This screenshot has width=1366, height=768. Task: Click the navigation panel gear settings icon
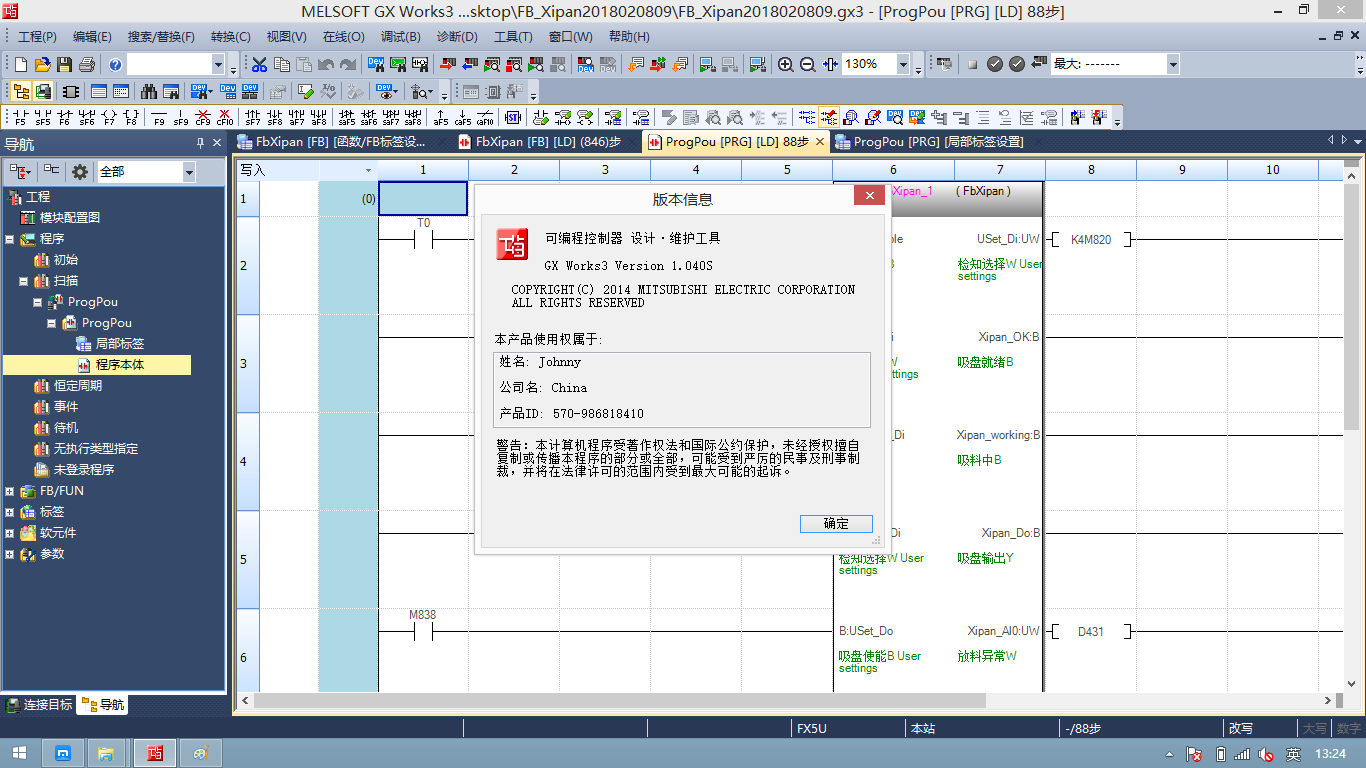point(80,172)
